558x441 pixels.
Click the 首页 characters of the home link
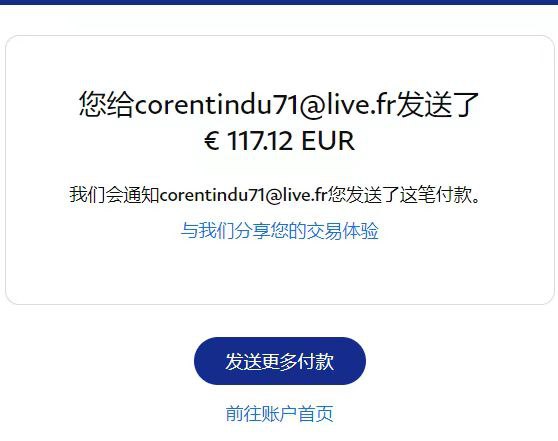(316, 413)
